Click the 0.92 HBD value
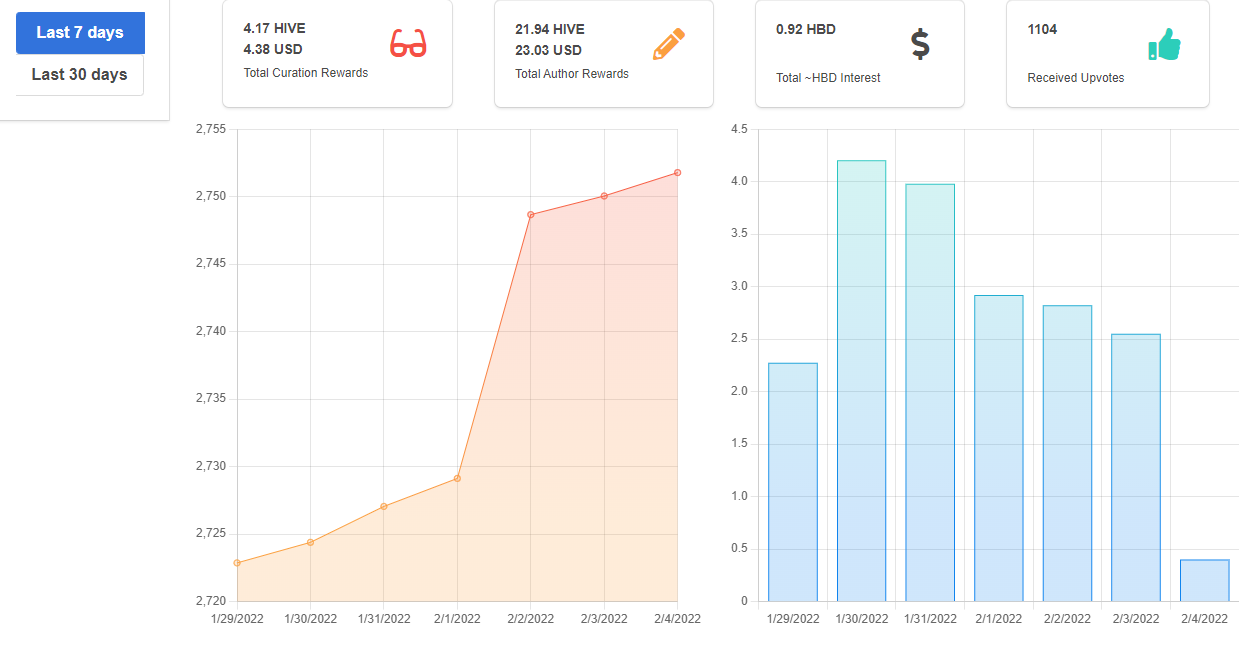This screenshot has height=657, width=1260. point(806,29)
